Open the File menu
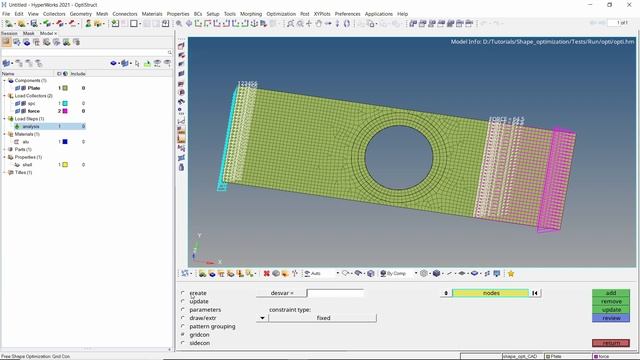 coord(6,14)
